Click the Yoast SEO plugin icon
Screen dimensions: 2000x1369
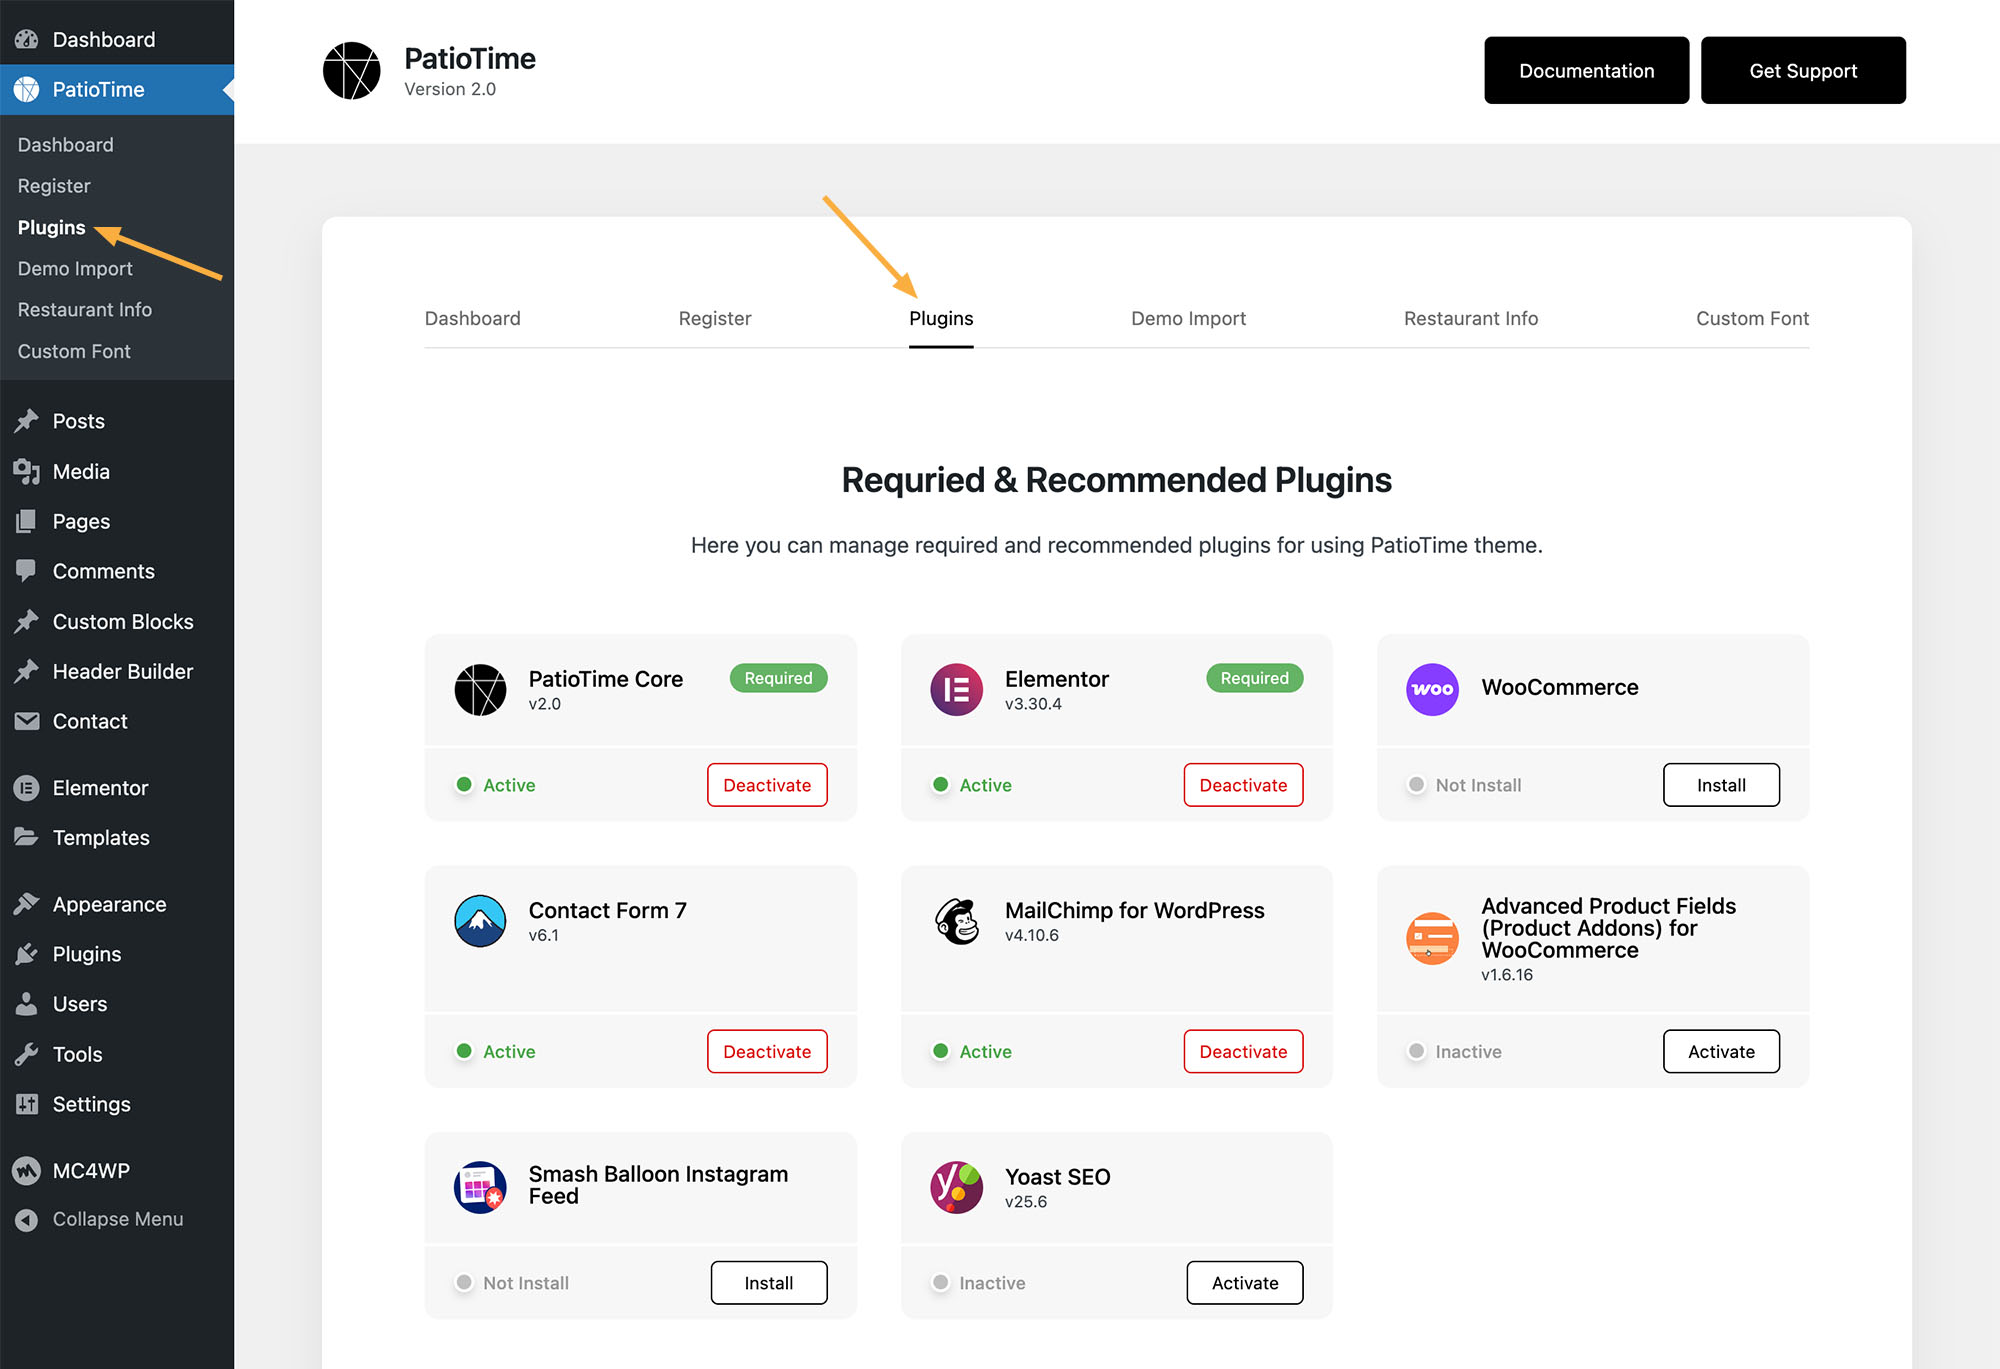(x=956, y=1187)
